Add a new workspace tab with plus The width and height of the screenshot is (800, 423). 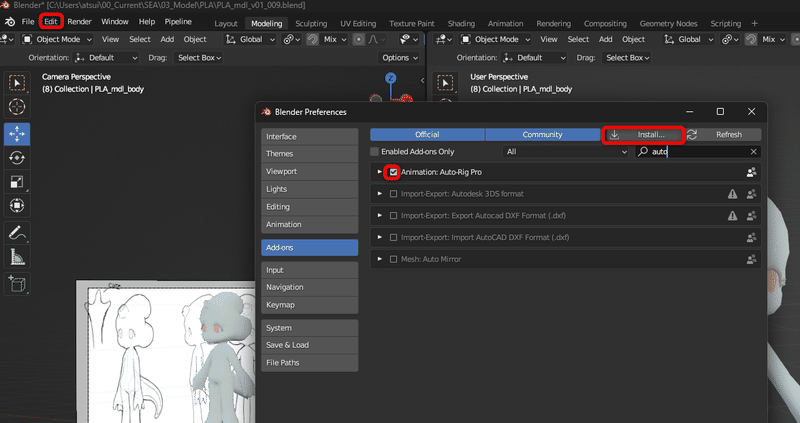pos(754,23)
